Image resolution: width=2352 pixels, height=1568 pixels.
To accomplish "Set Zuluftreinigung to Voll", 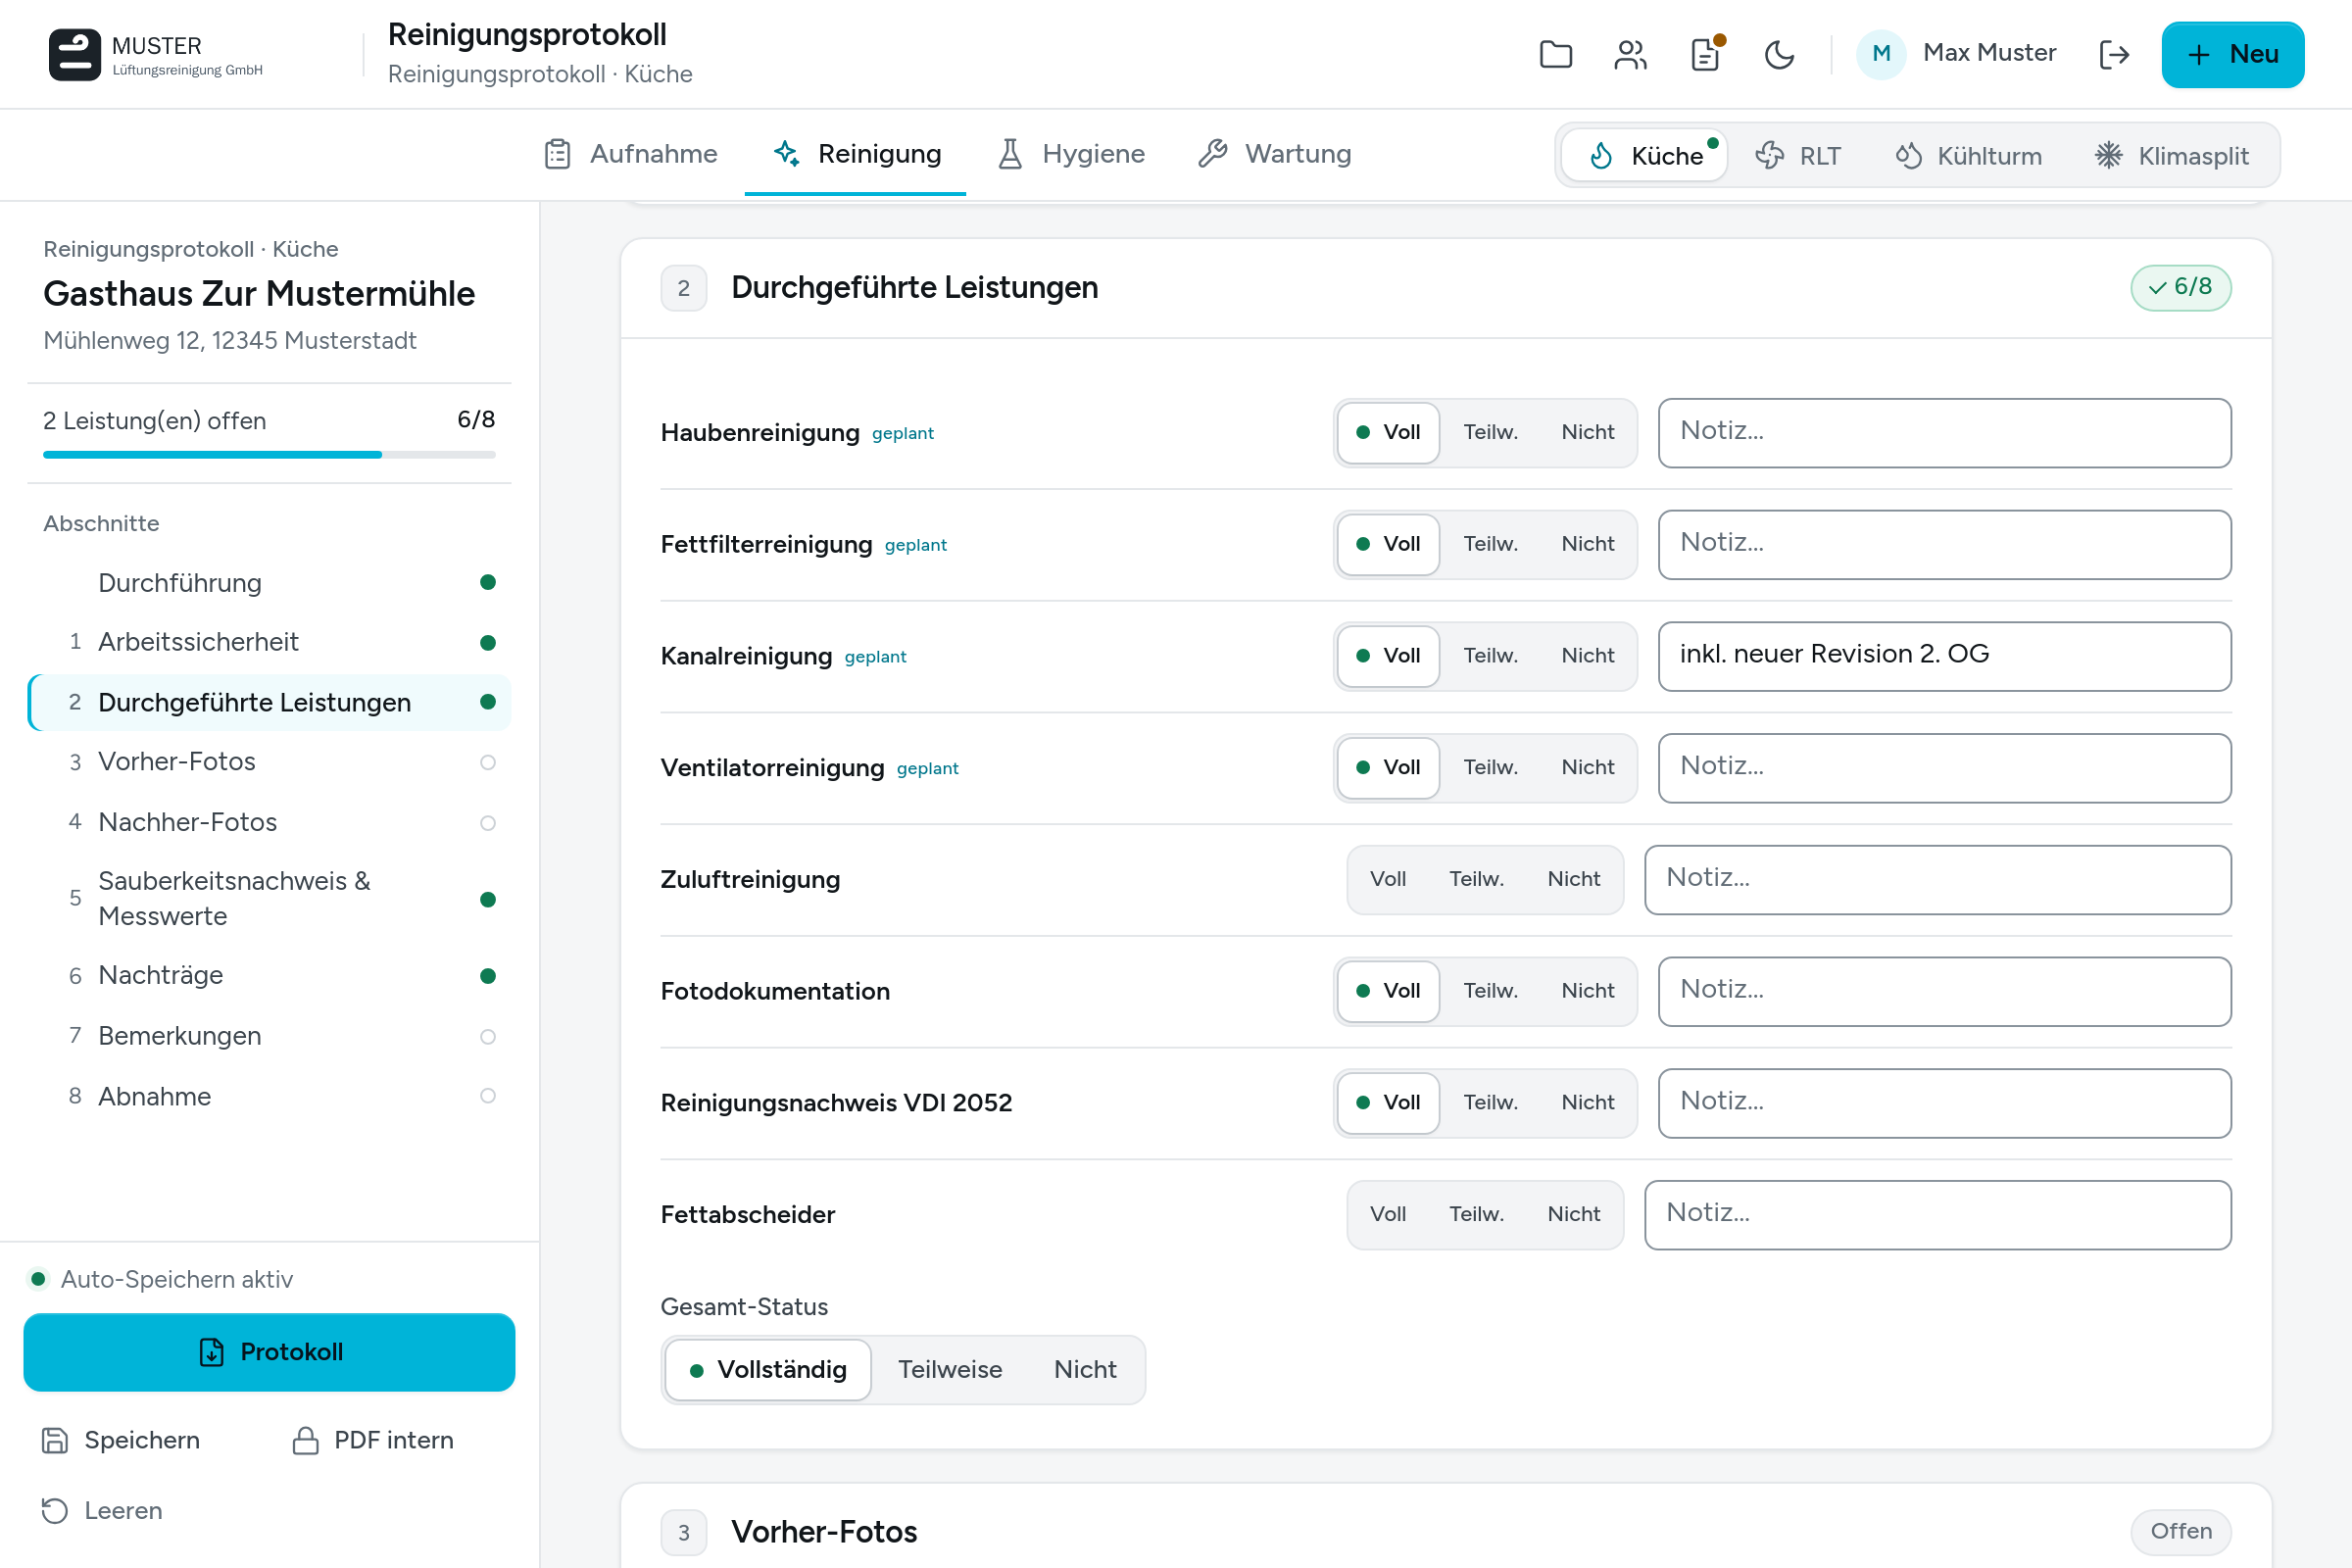I will (1387, 879).
